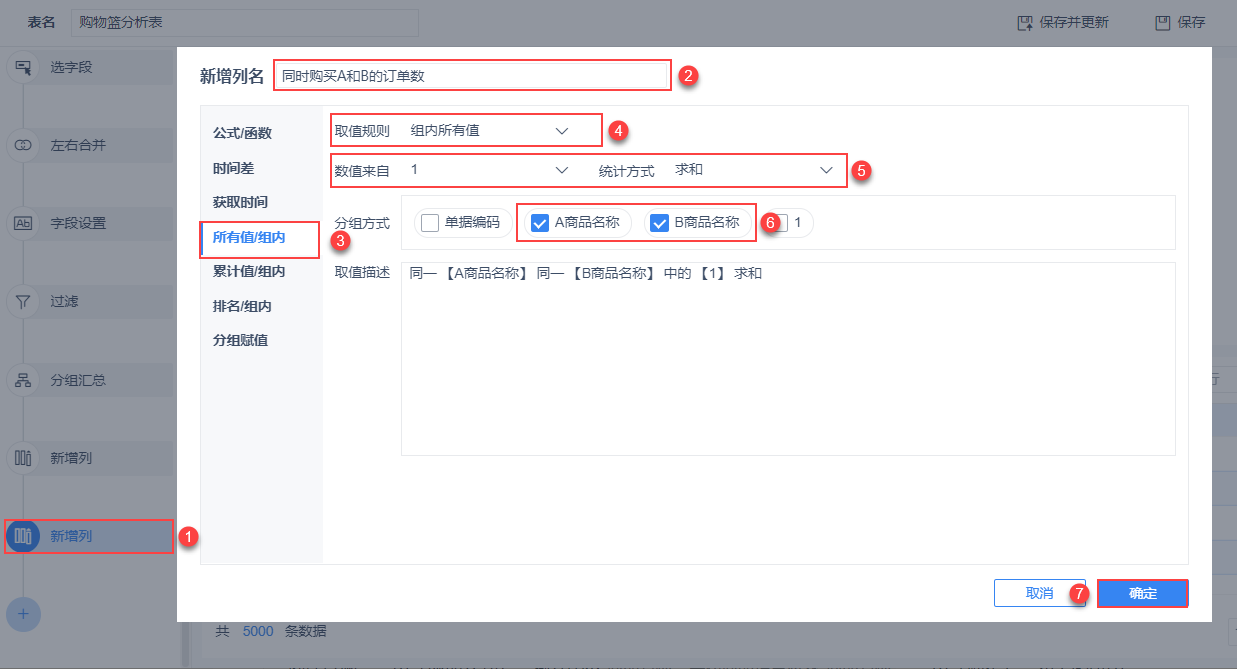Select the 排名/组内 tab
The image size is (1237, 669).
242,306
